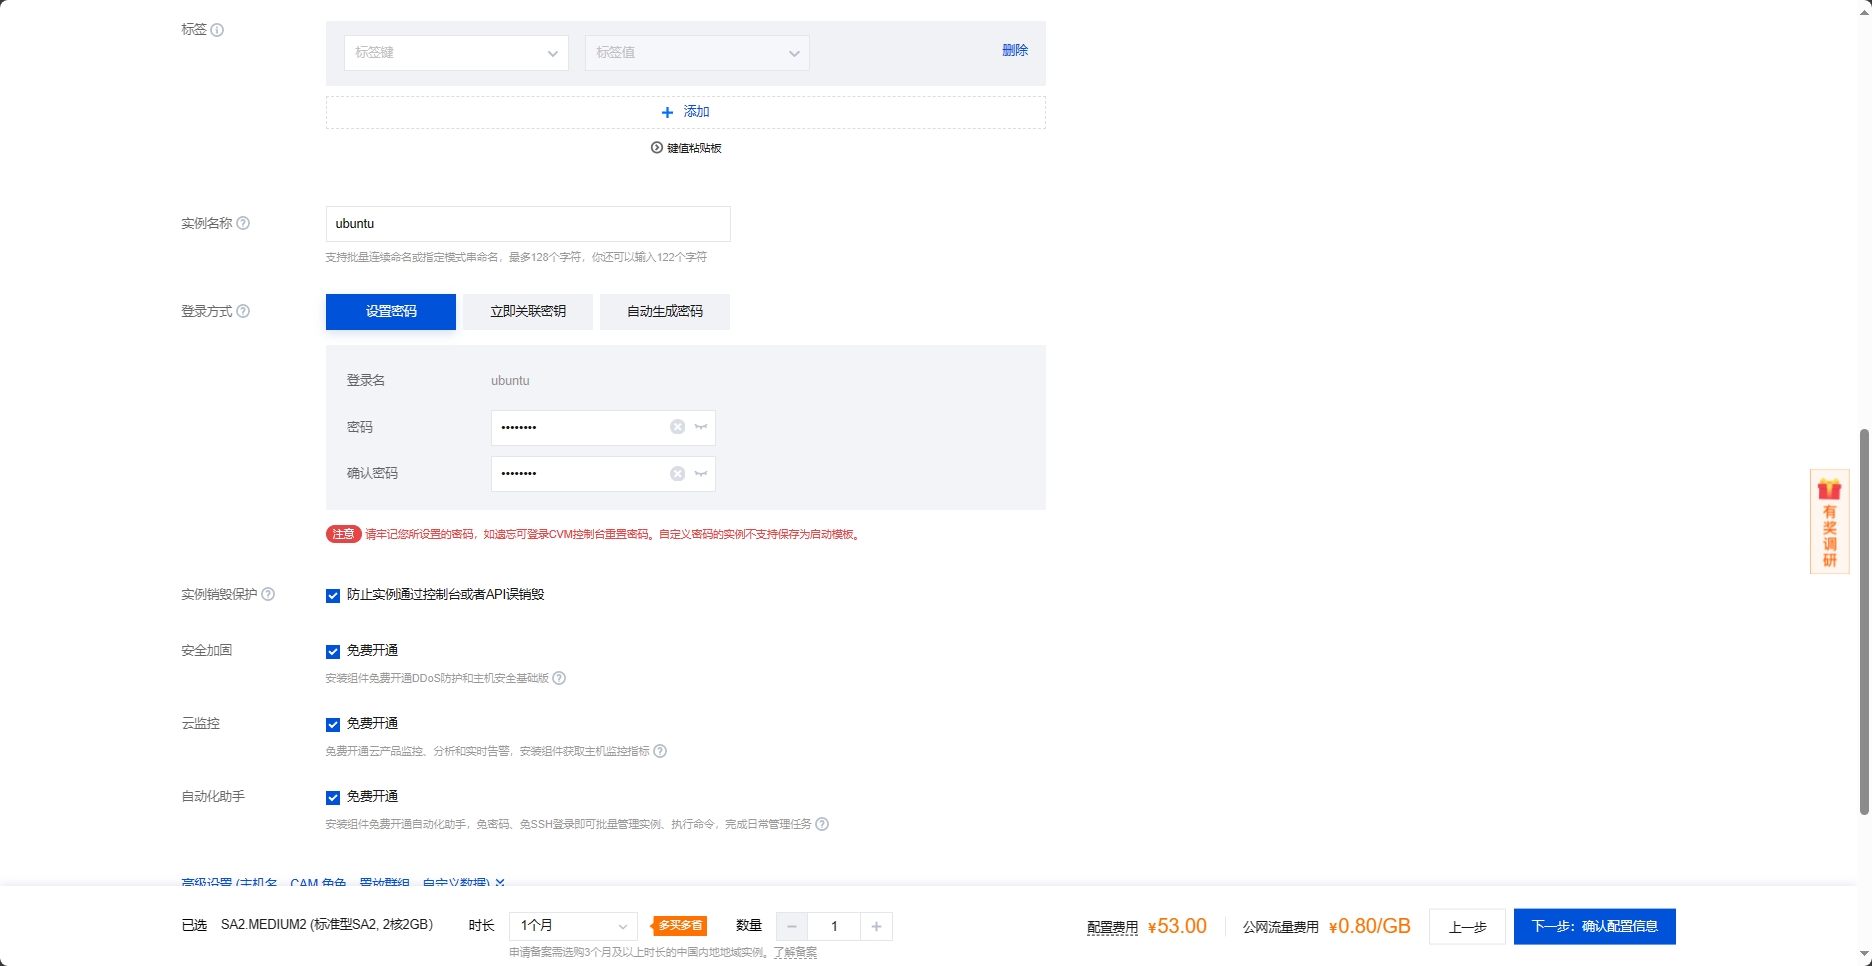
Task: Click the page vertical scrollbar thumb
Action: pyautogui.click(x=1864, y=622)
